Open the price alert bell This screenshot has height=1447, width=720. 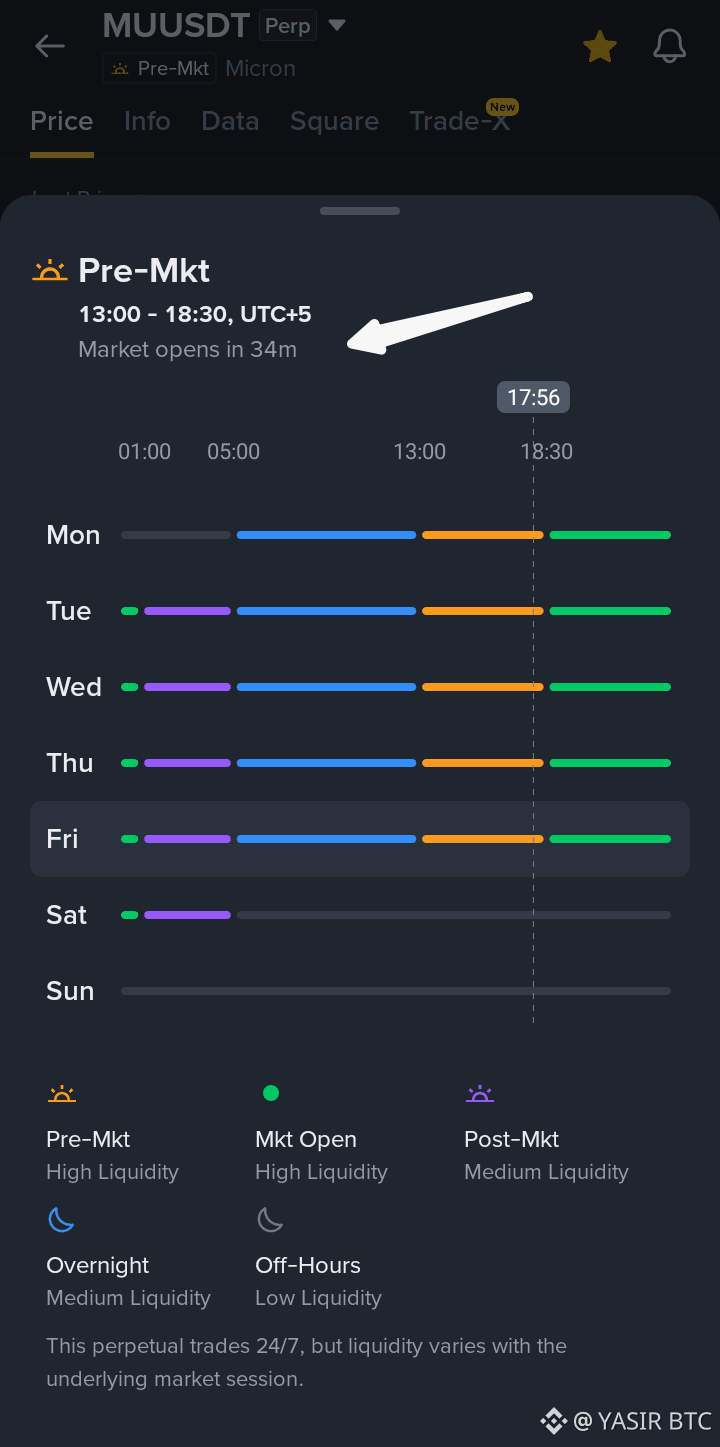coord(669,46)
